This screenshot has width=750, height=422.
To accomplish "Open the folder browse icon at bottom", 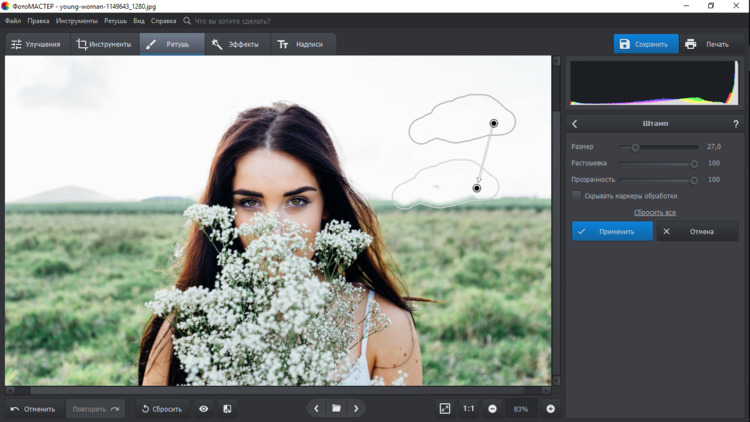I will click(336, 409).
